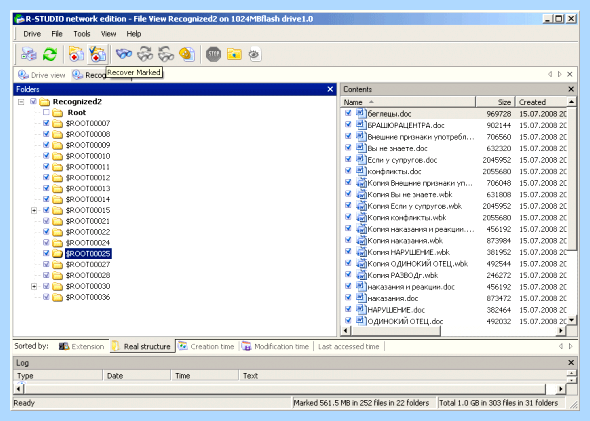The image size is (590, 421).
Task: Collapse the Recognized2 tree node
Action: coord(21,102)
